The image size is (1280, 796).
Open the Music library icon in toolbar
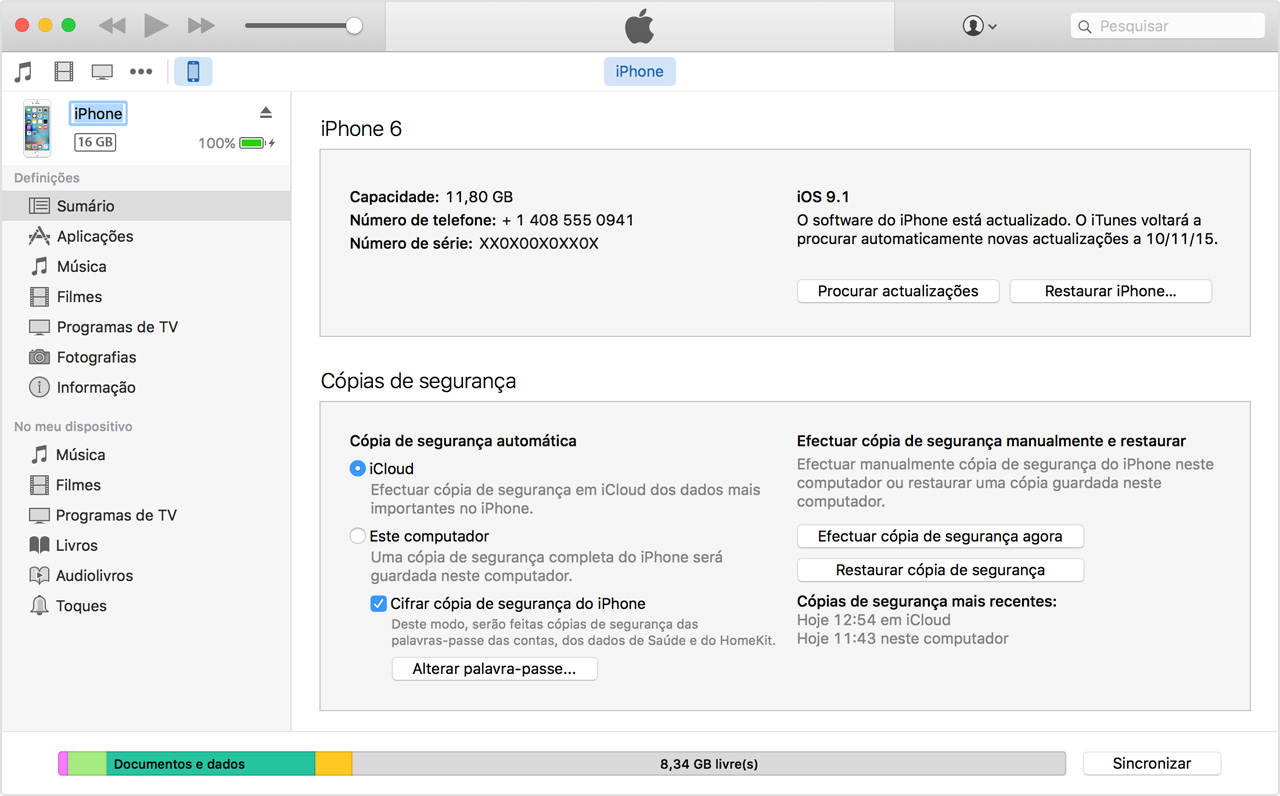click(23, 72)
